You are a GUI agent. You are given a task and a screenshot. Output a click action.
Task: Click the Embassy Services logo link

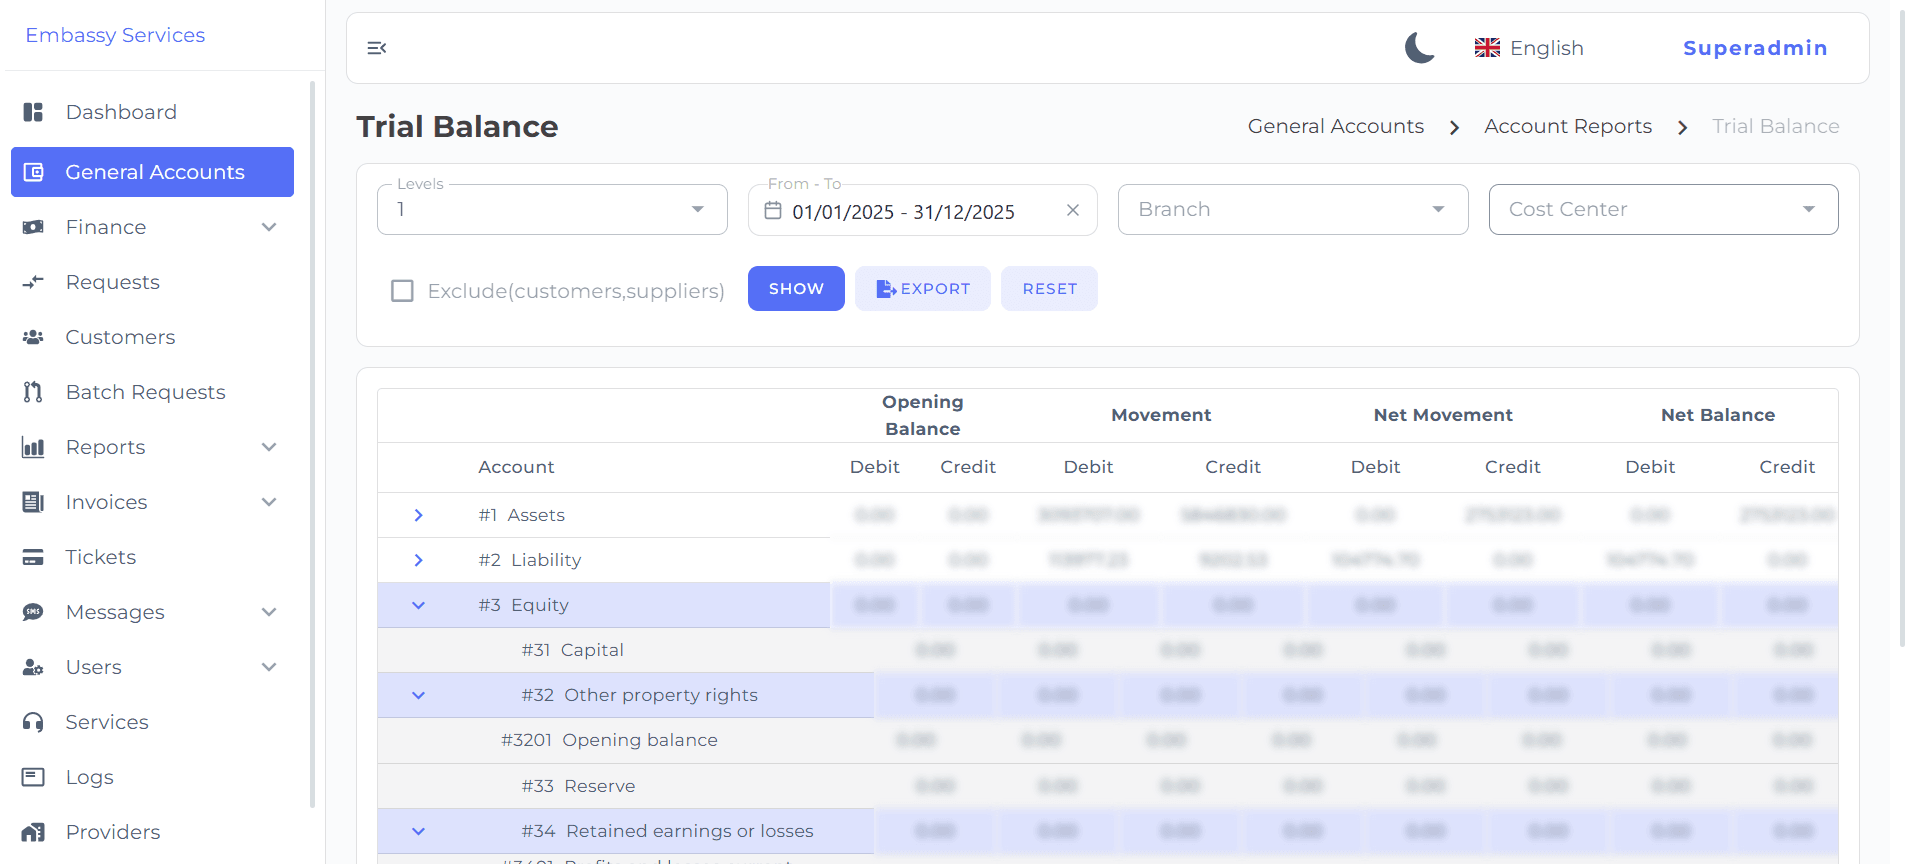pyautogui.click(x=115, y=35)
